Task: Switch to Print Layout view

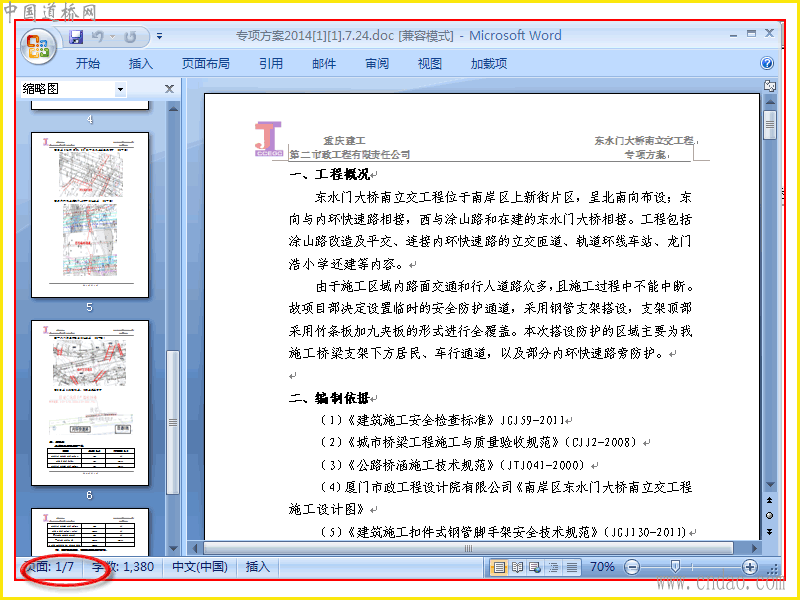Action: pos(498,567)
